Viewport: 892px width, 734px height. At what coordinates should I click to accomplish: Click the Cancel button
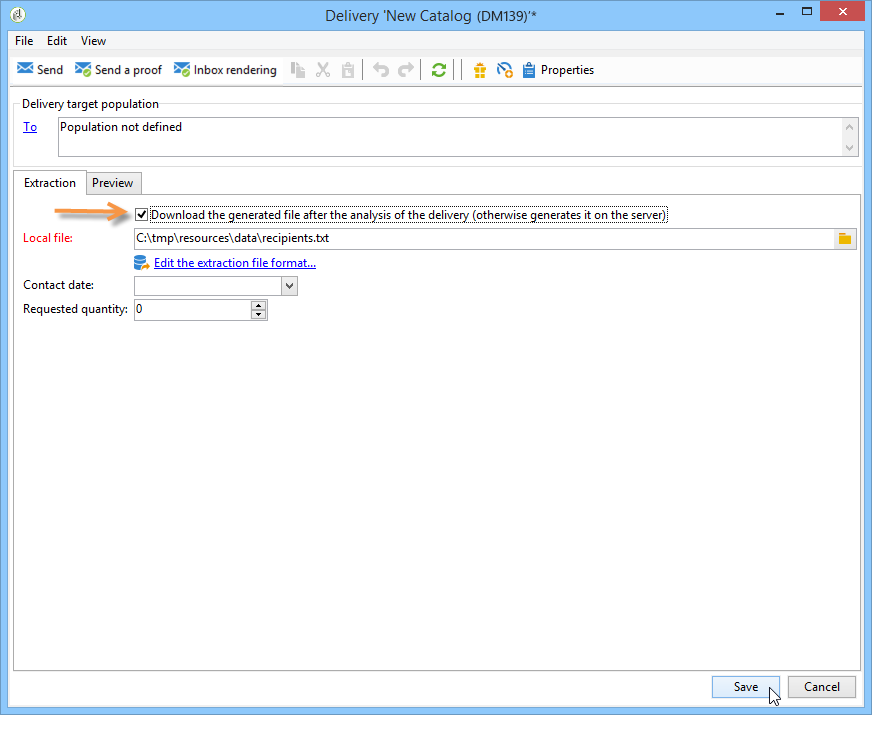coord(821,687)
